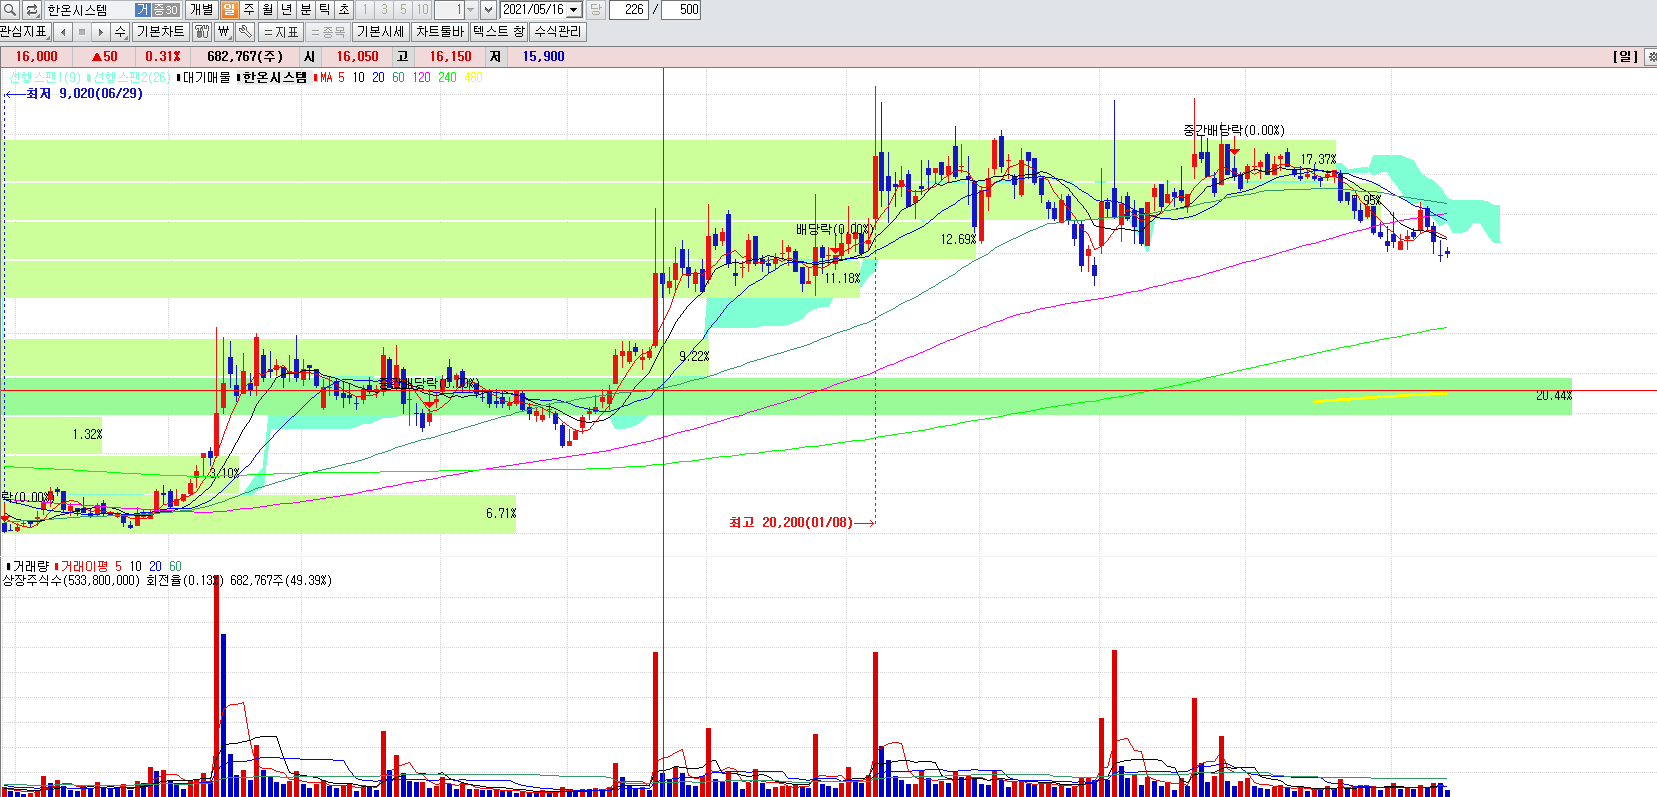Click the 기본차트 button
Viewport: 1657px width, 797px height.
click(x=161, y=32)
